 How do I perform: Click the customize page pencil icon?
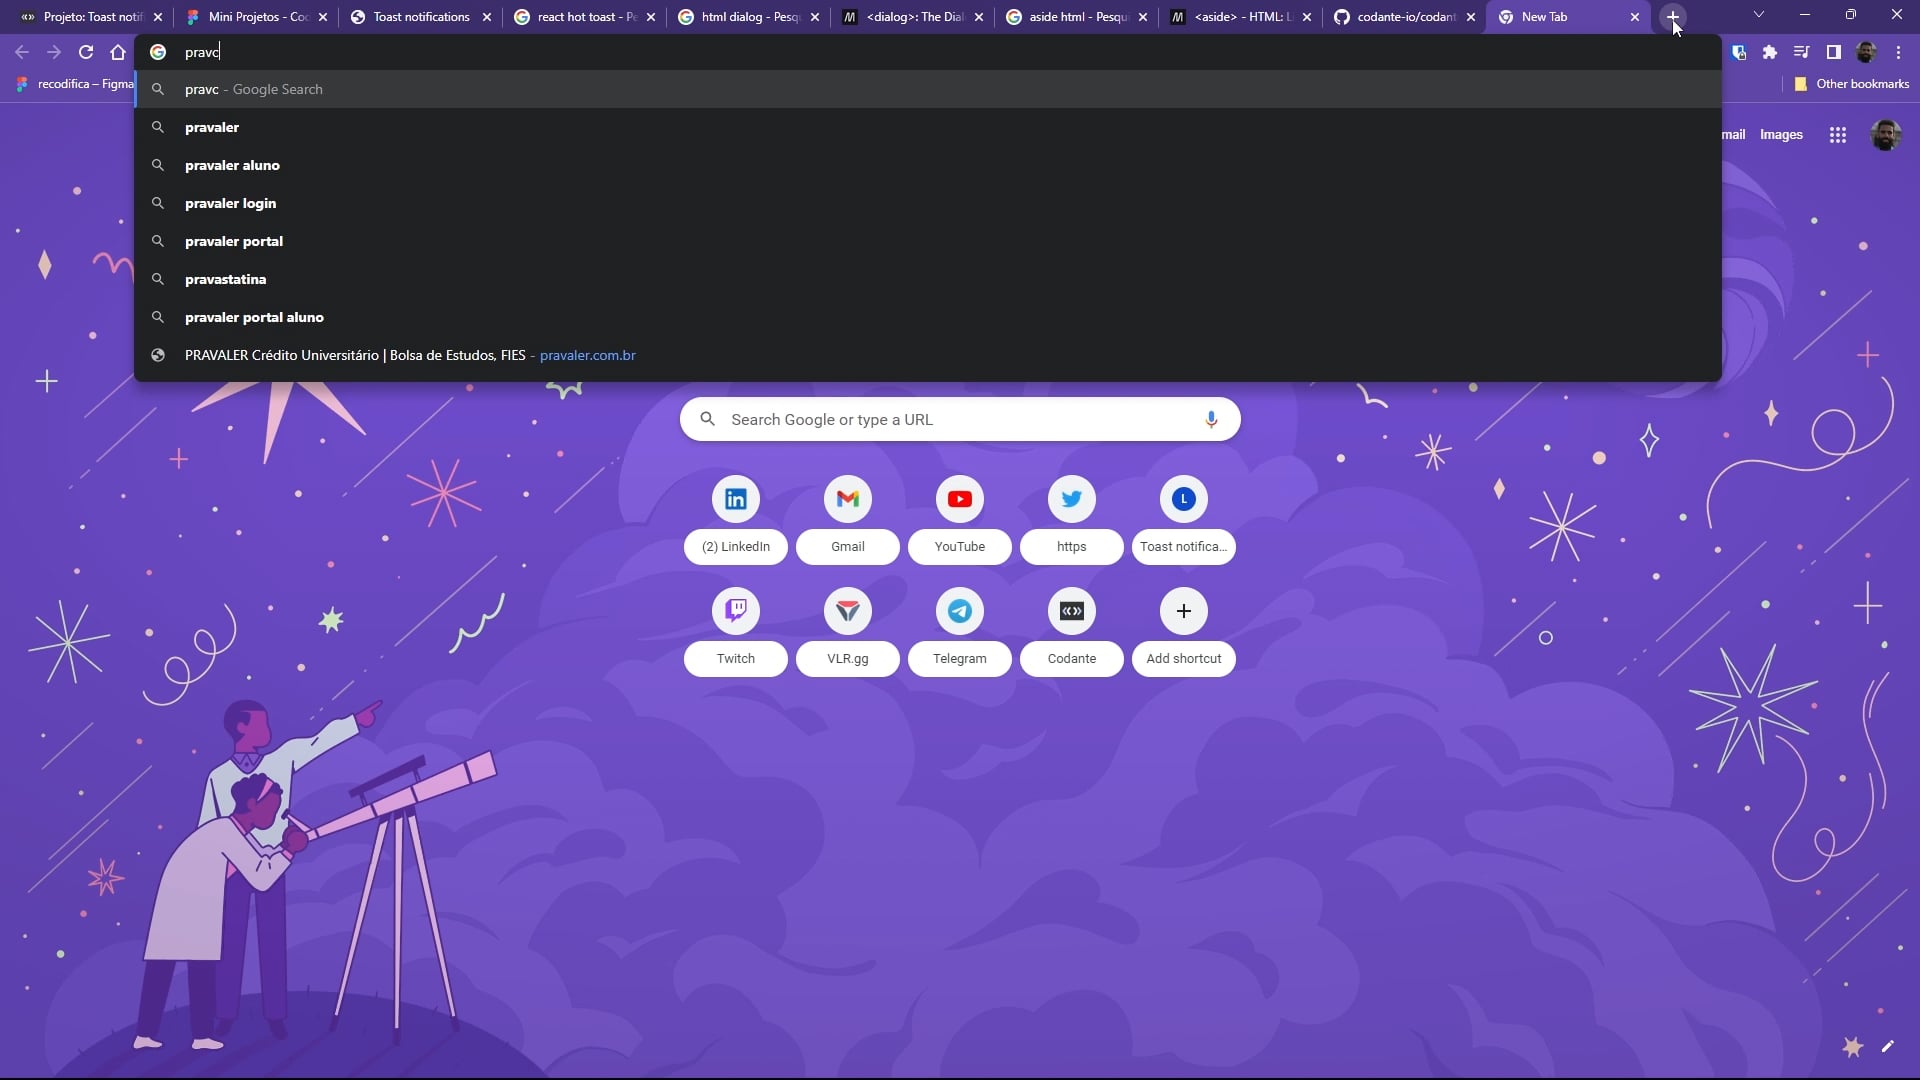(x=1887, y=1046)
